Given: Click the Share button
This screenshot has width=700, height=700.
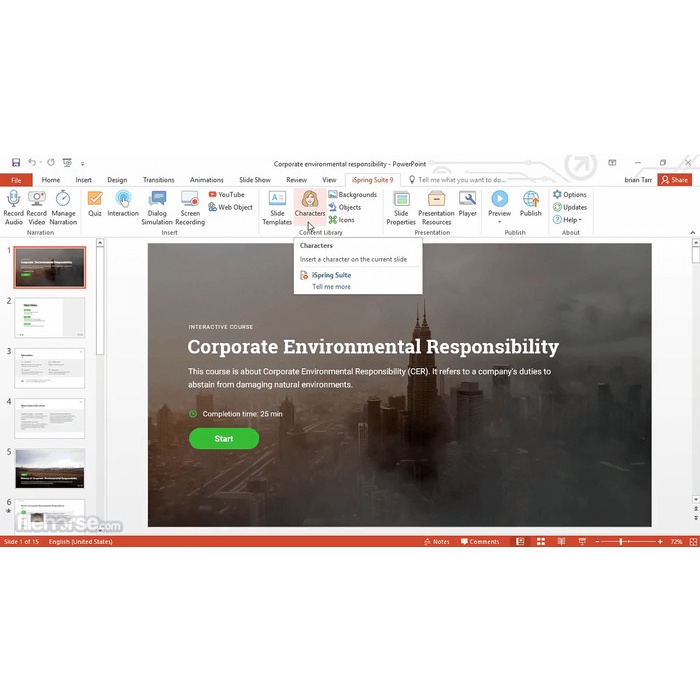Looking at the screenshot, I should click(x=675, y=180).
